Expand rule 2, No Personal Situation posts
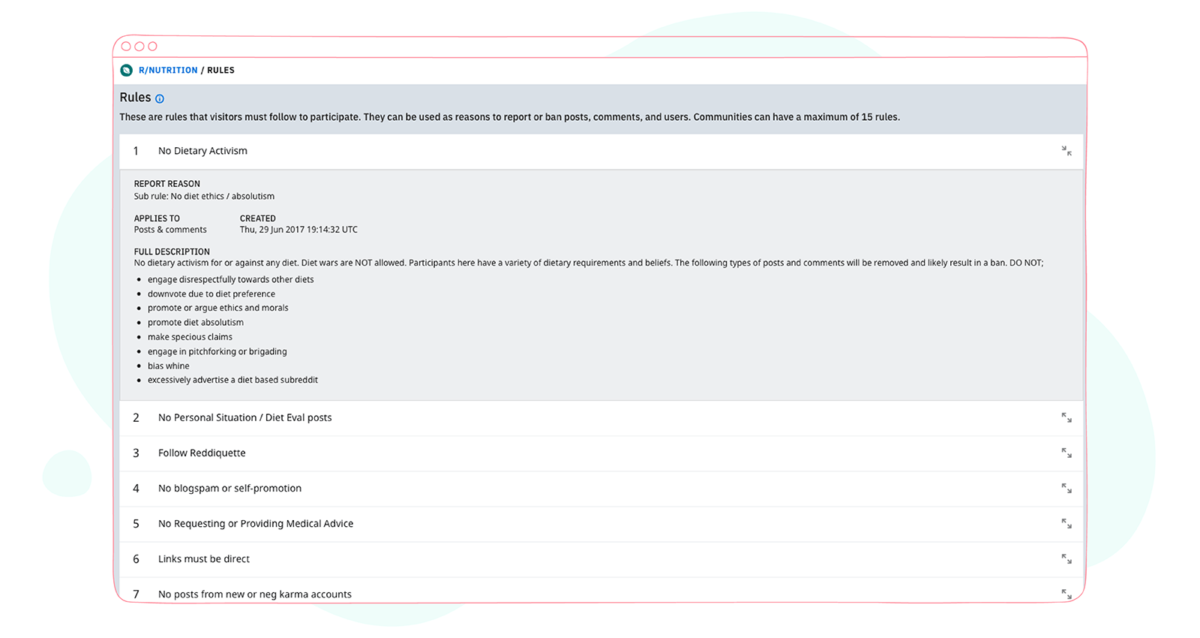 pos(1066,417)
